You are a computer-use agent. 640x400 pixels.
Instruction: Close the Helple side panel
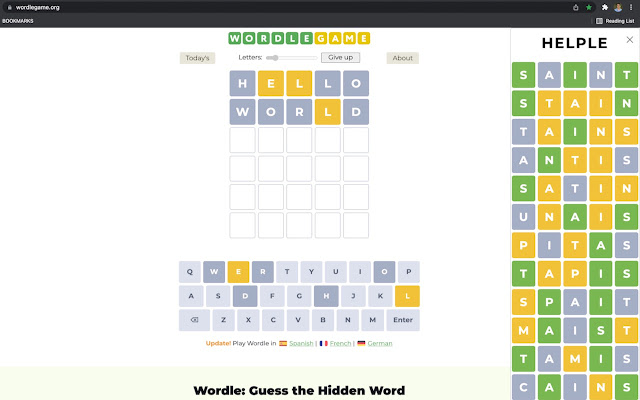(629, 40)
